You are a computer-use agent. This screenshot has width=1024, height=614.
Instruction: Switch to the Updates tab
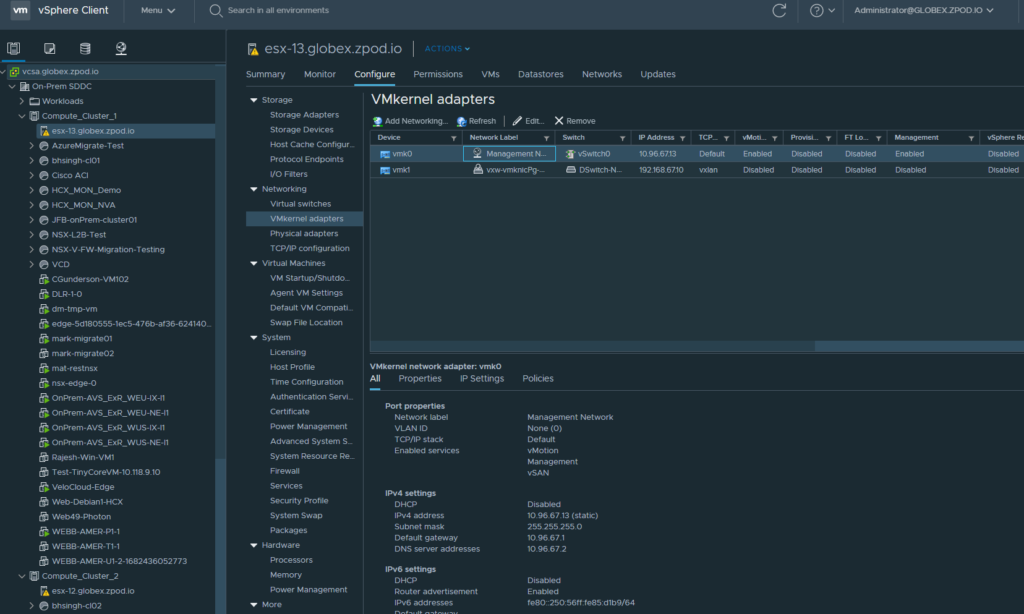coord(658,74)
